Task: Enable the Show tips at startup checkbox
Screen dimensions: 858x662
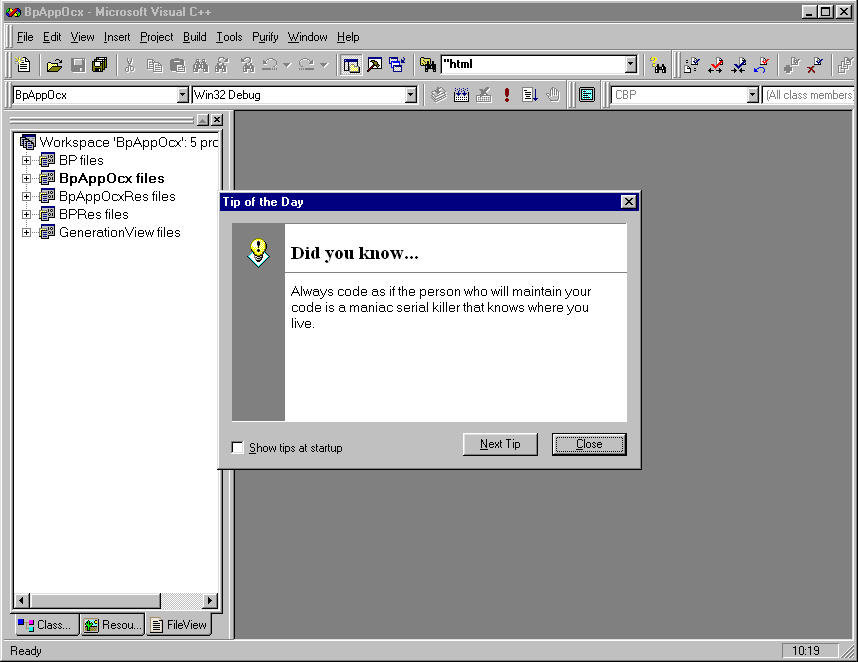Action: coord(238,448)
